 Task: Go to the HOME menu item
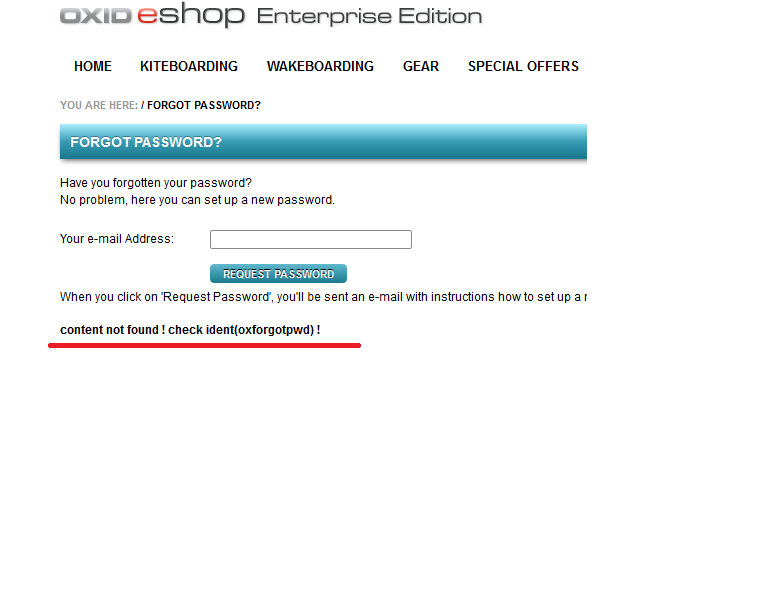pos(93,66)
